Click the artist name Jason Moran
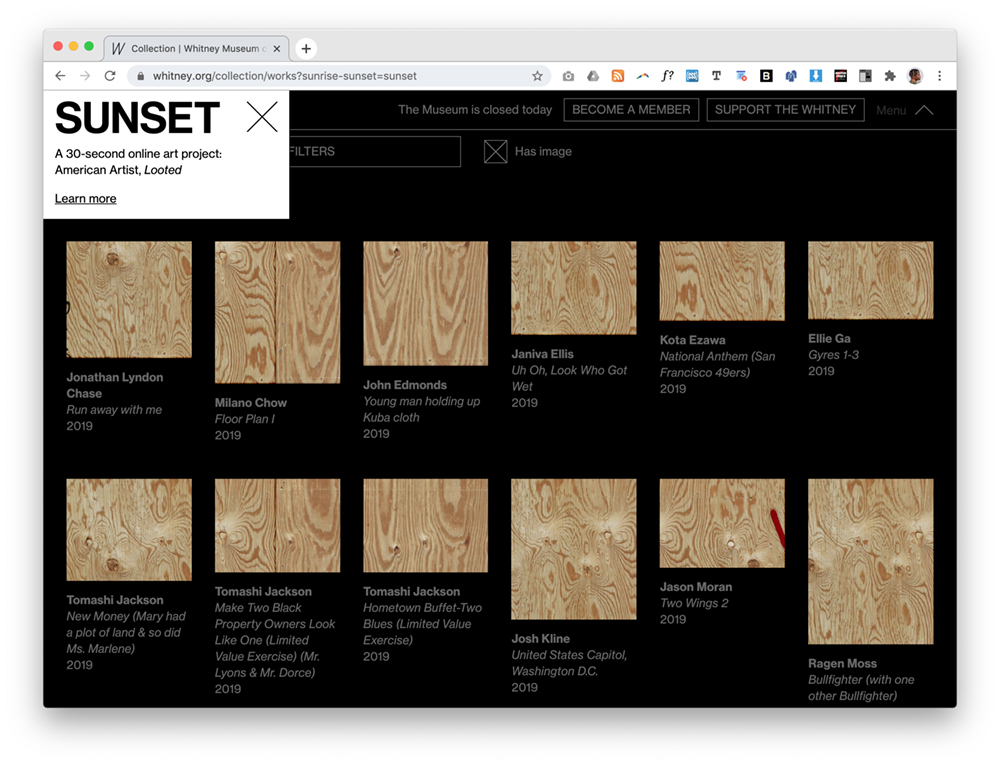The width and height of the screenshot is (1000, 765). 696,587
